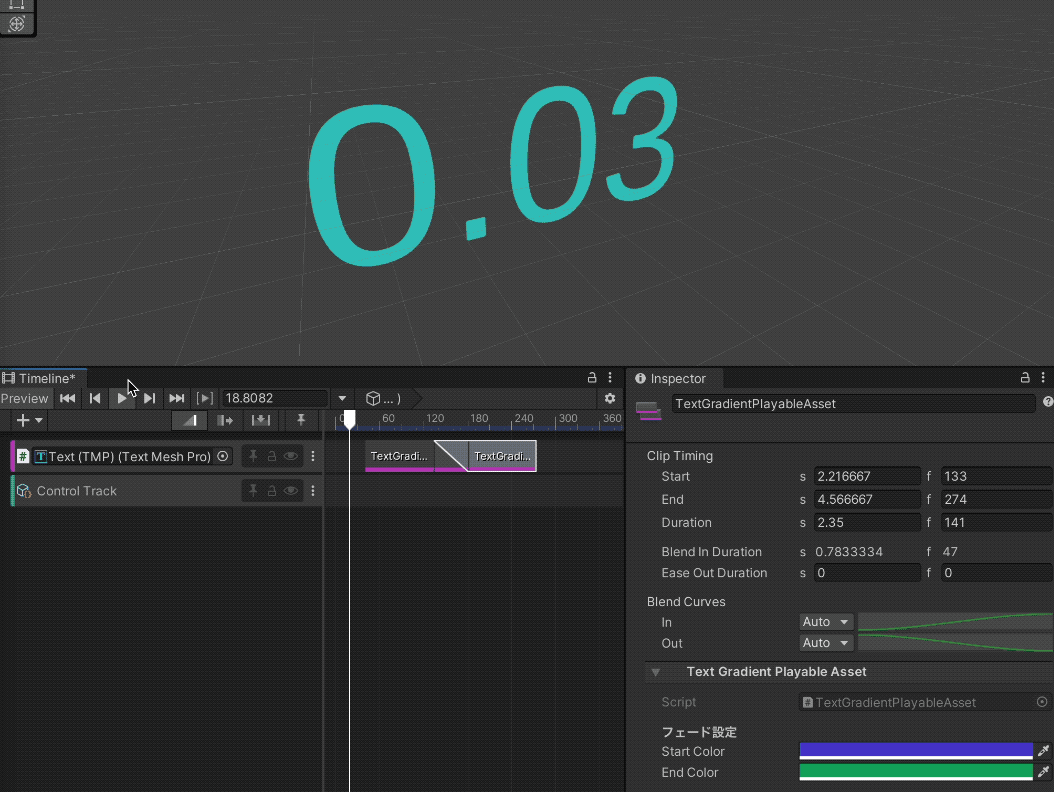Open Text (TMP) track options menu
The image size is (1054, 792).
tap(313, 456)
